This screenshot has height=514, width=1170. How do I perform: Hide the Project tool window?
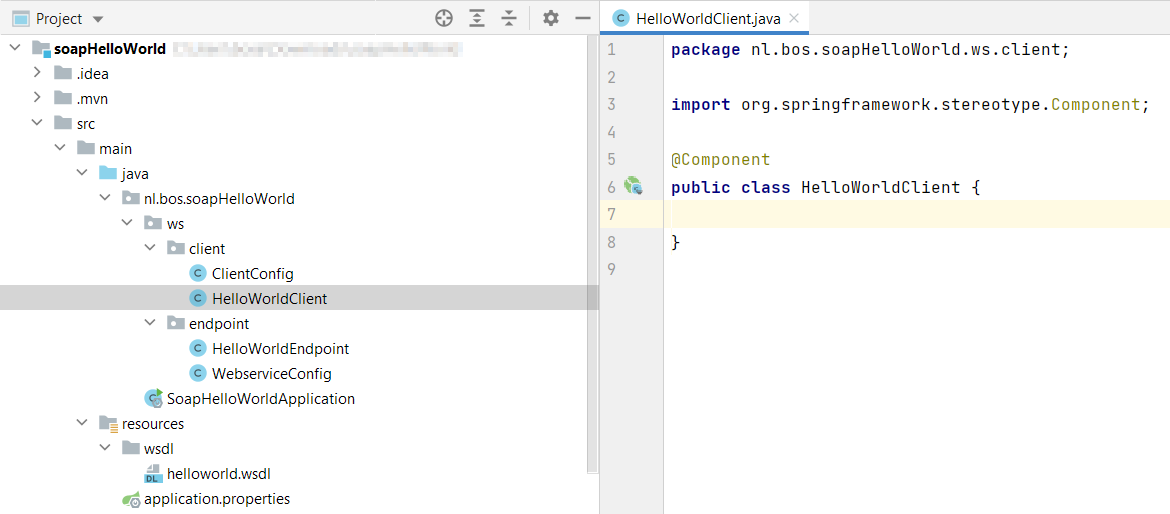(x=582, y=18)
